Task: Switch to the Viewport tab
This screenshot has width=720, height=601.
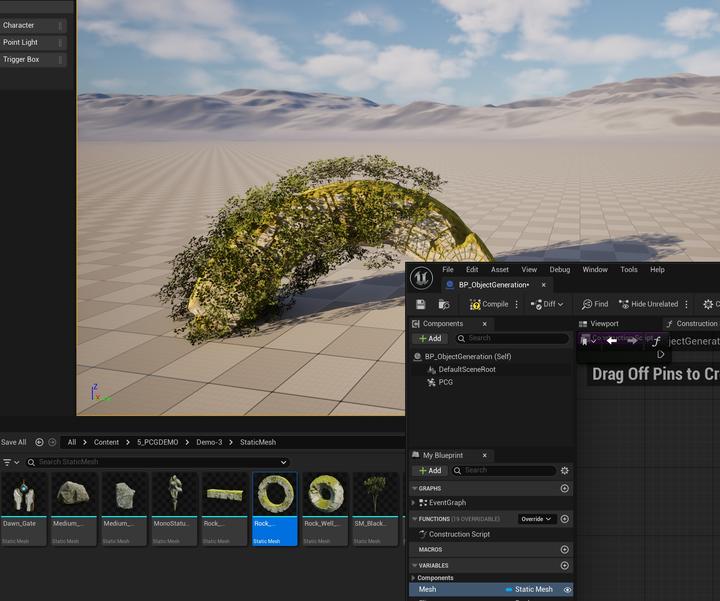Action: pos(598,324)
